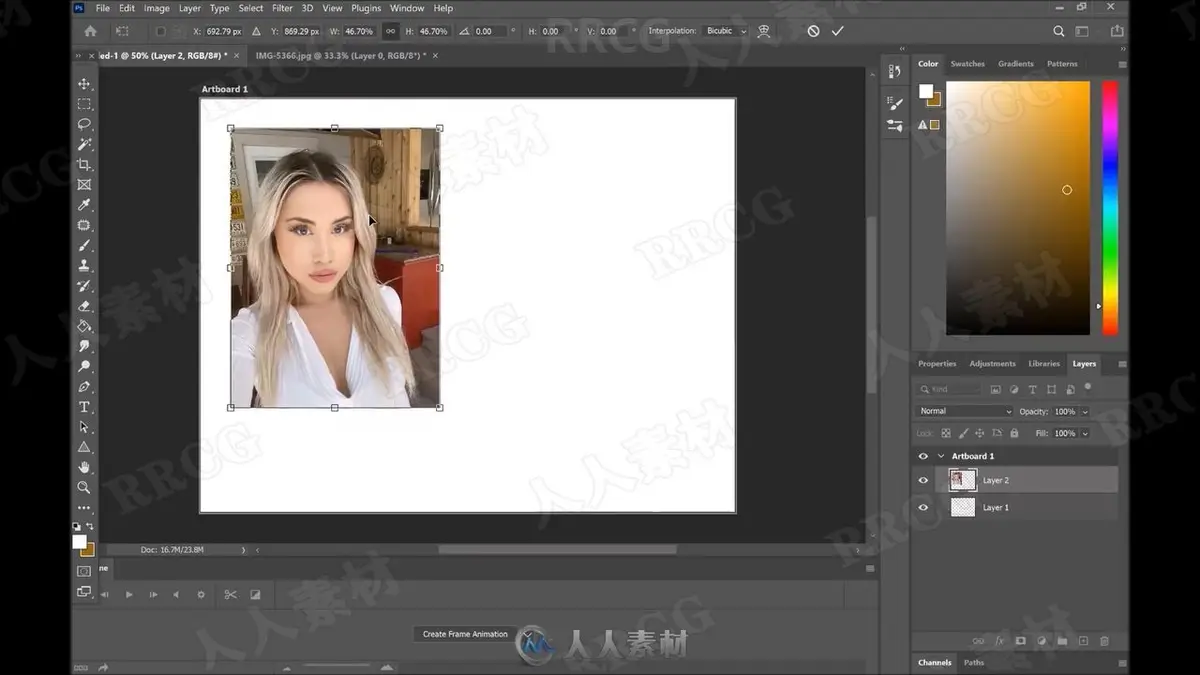Open the Layers panel menu icon
This screenshot has height=675, width=1200.
[x=1122, y=364]
